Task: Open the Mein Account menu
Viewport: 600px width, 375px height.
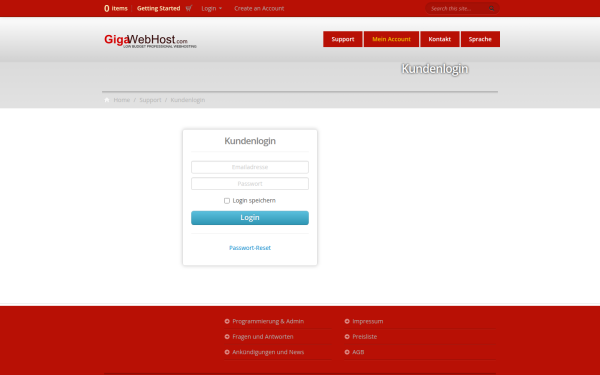Action: point(391,39)
